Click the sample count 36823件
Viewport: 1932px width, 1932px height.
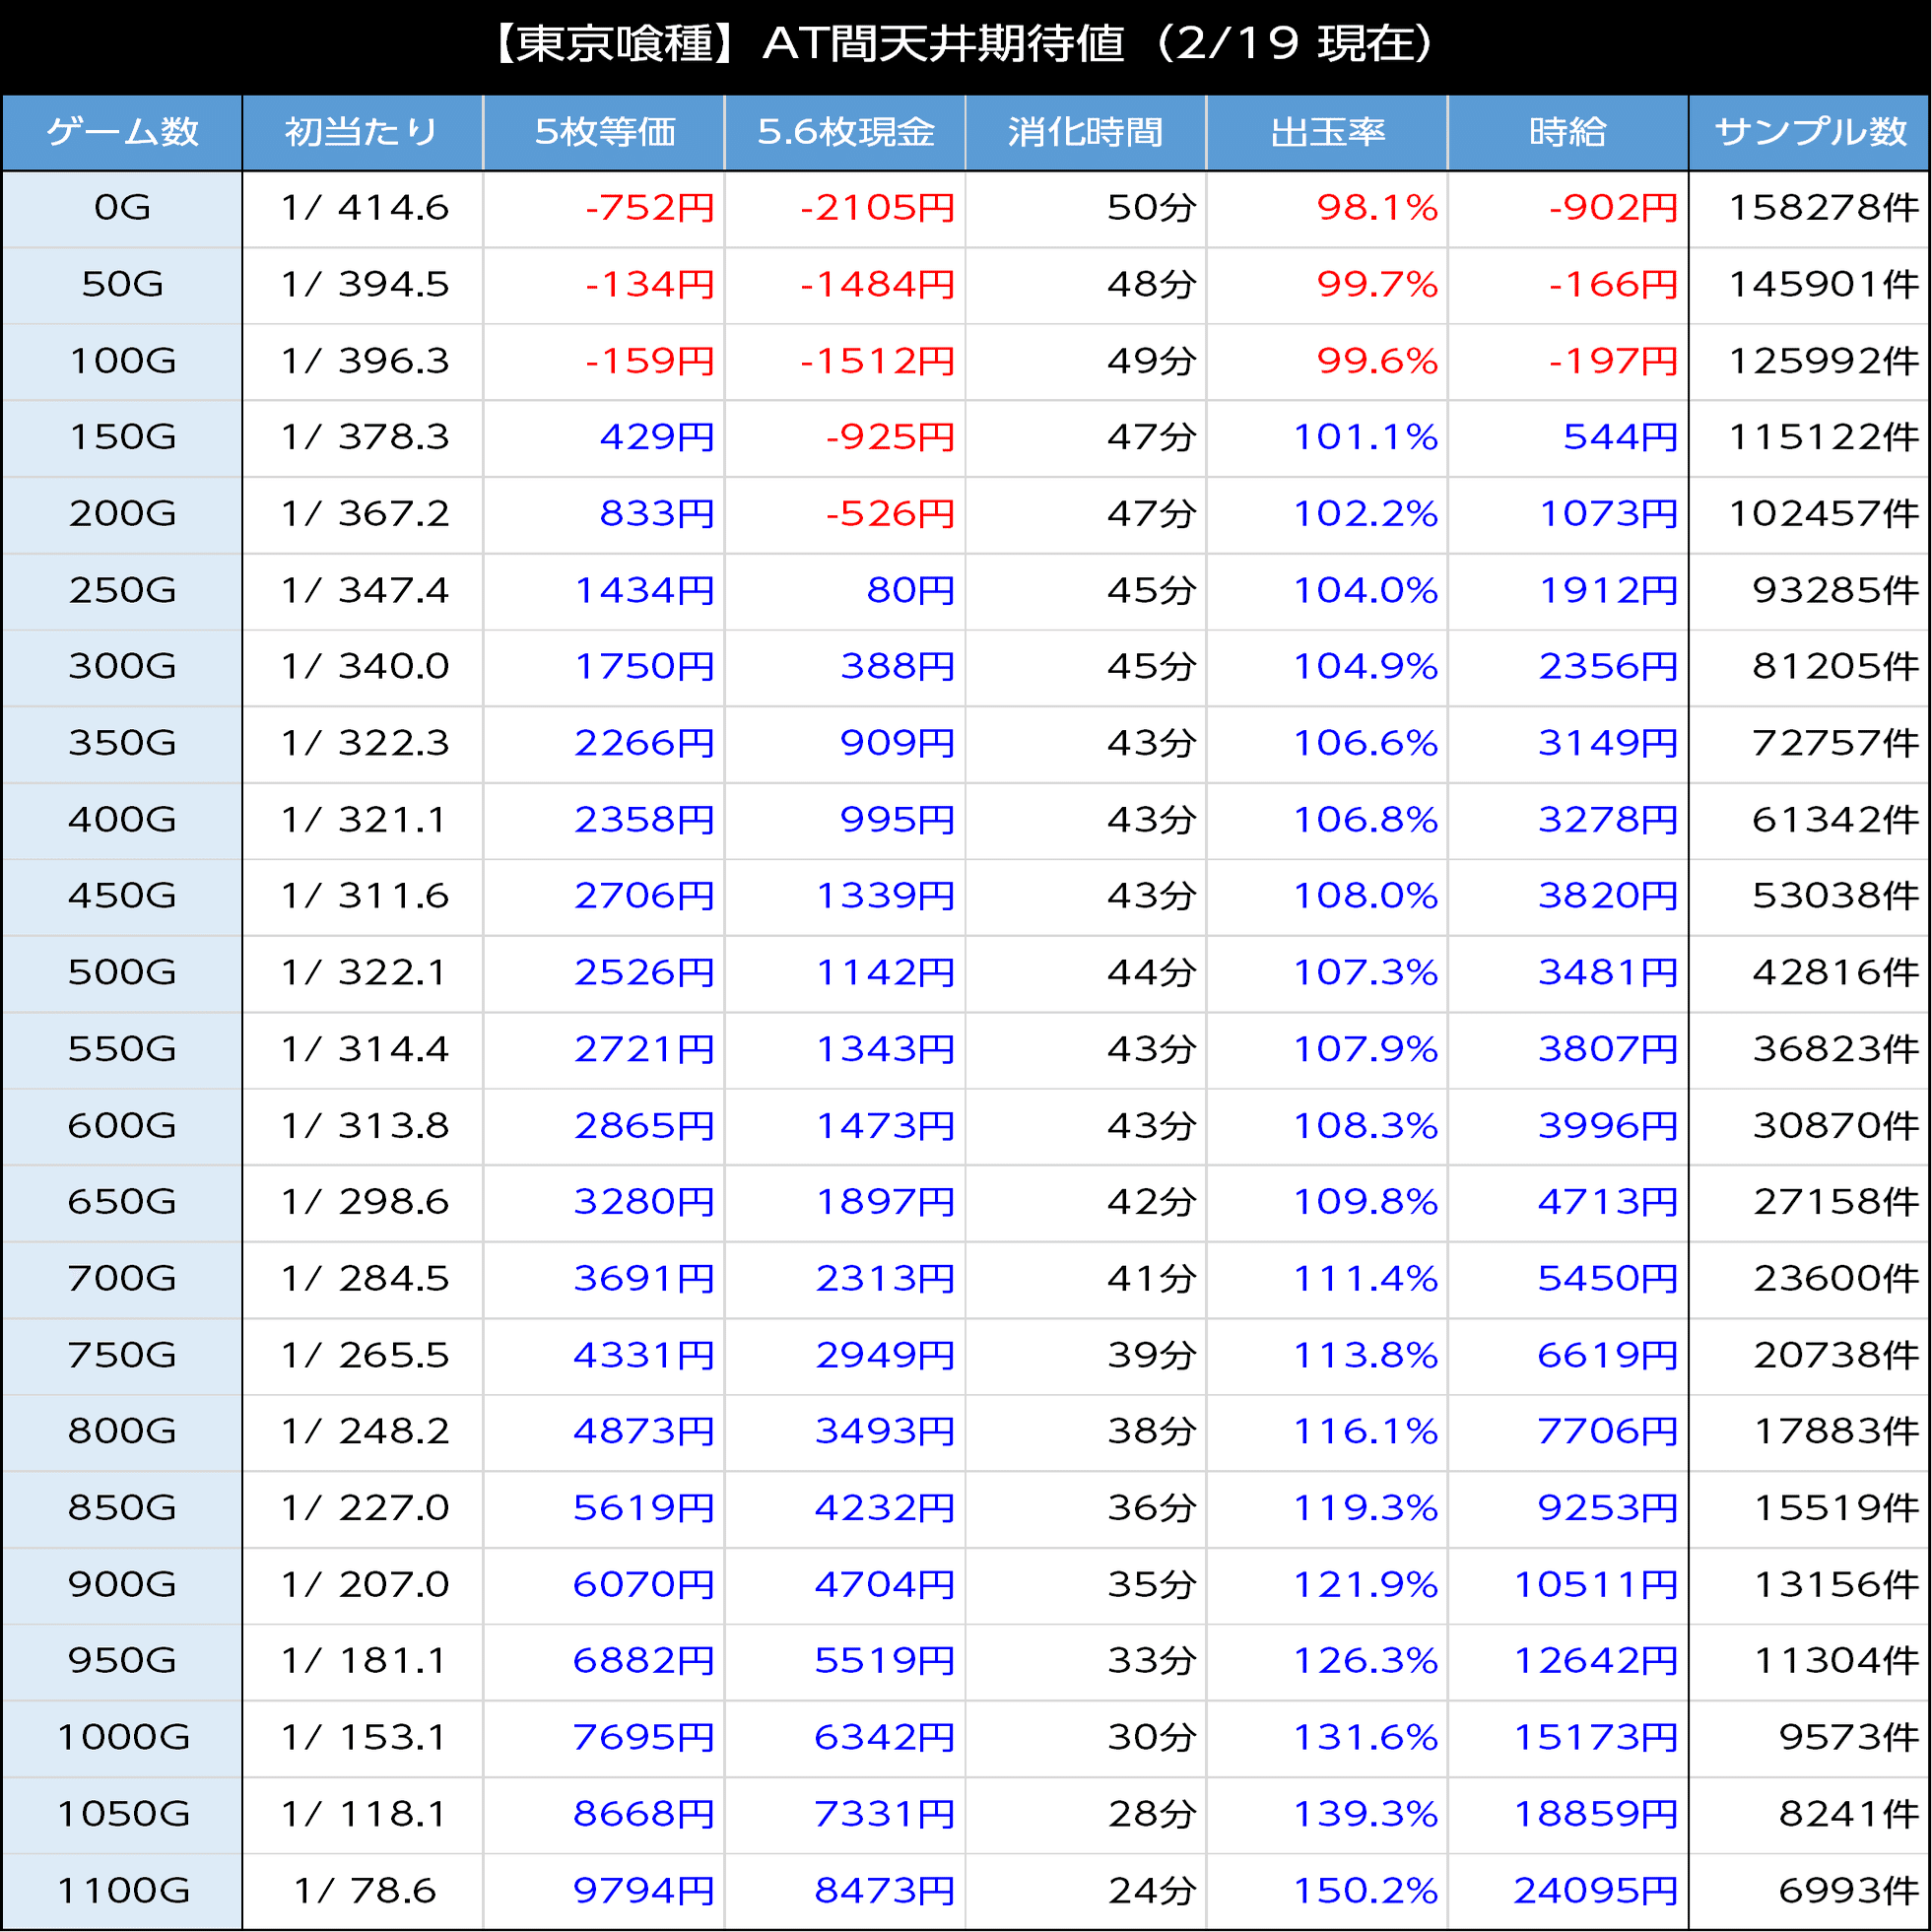(1836, 1049)
